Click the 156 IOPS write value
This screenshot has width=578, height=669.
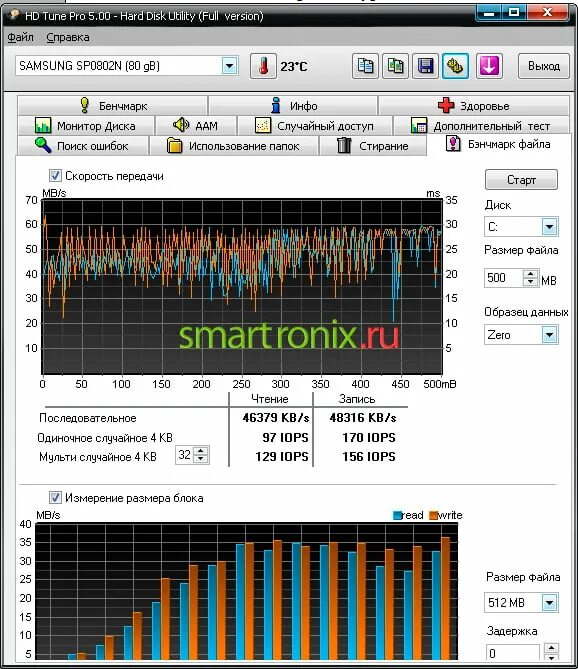369,457
